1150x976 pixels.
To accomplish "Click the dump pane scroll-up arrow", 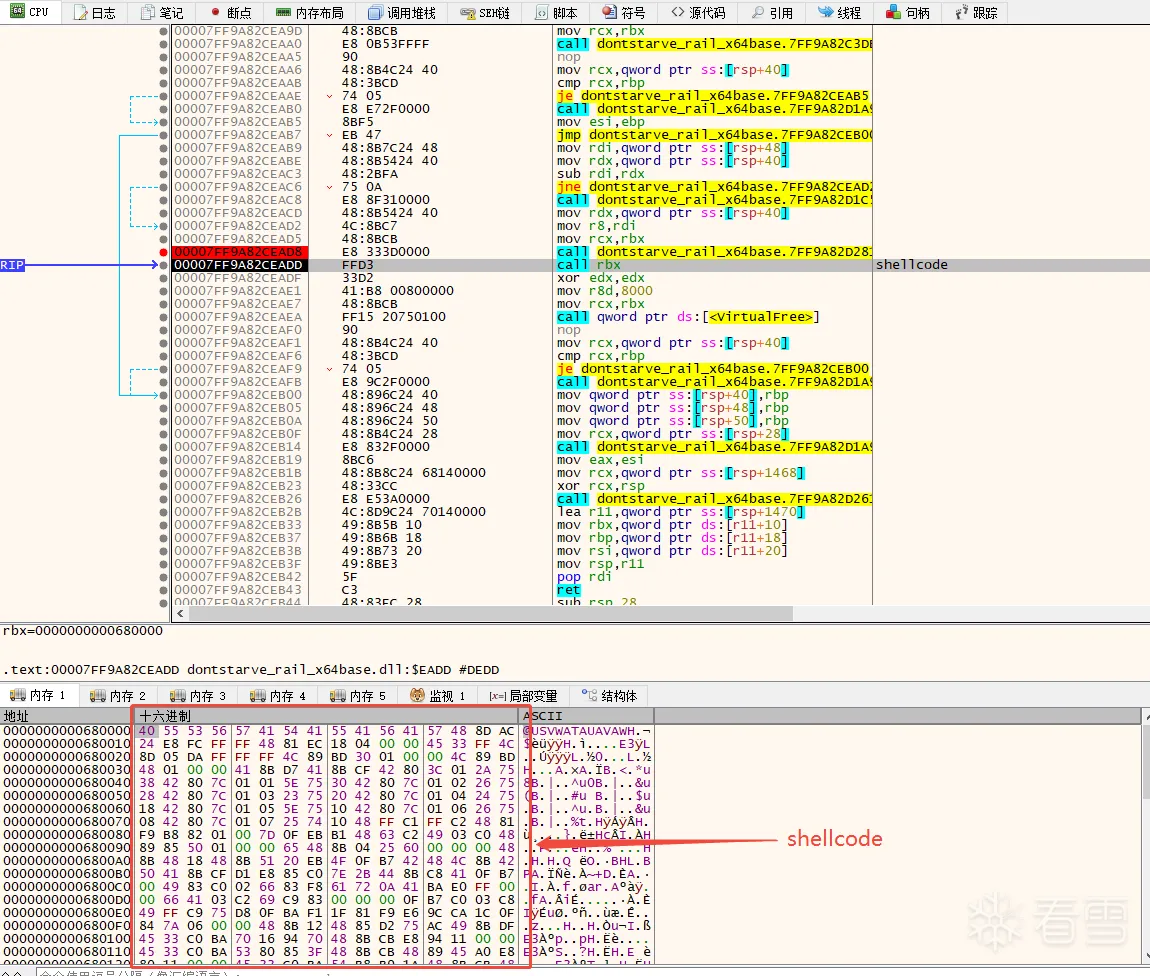I will [1146, 715].
